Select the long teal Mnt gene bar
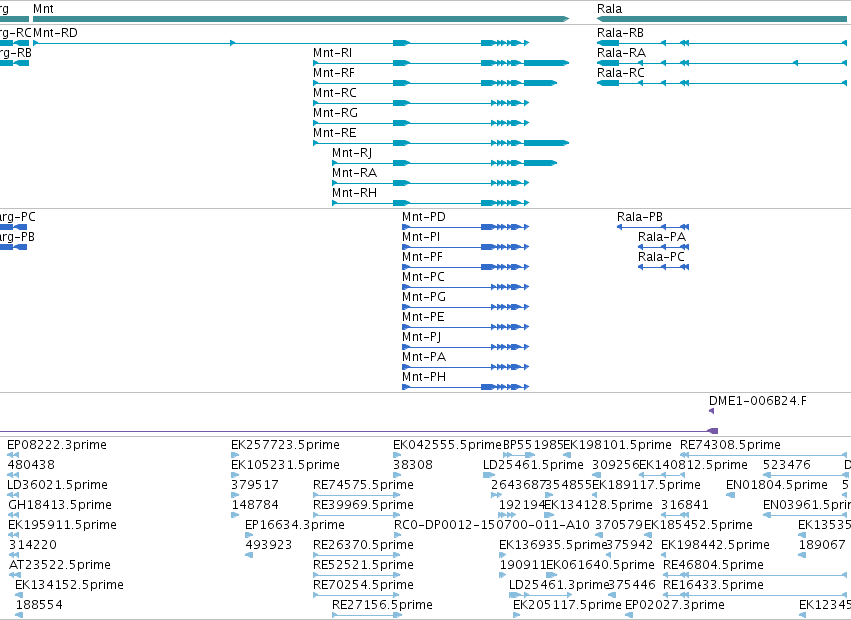Image resolution: width=851 pixels, height=620 pixels. click(x=301, y=19)
